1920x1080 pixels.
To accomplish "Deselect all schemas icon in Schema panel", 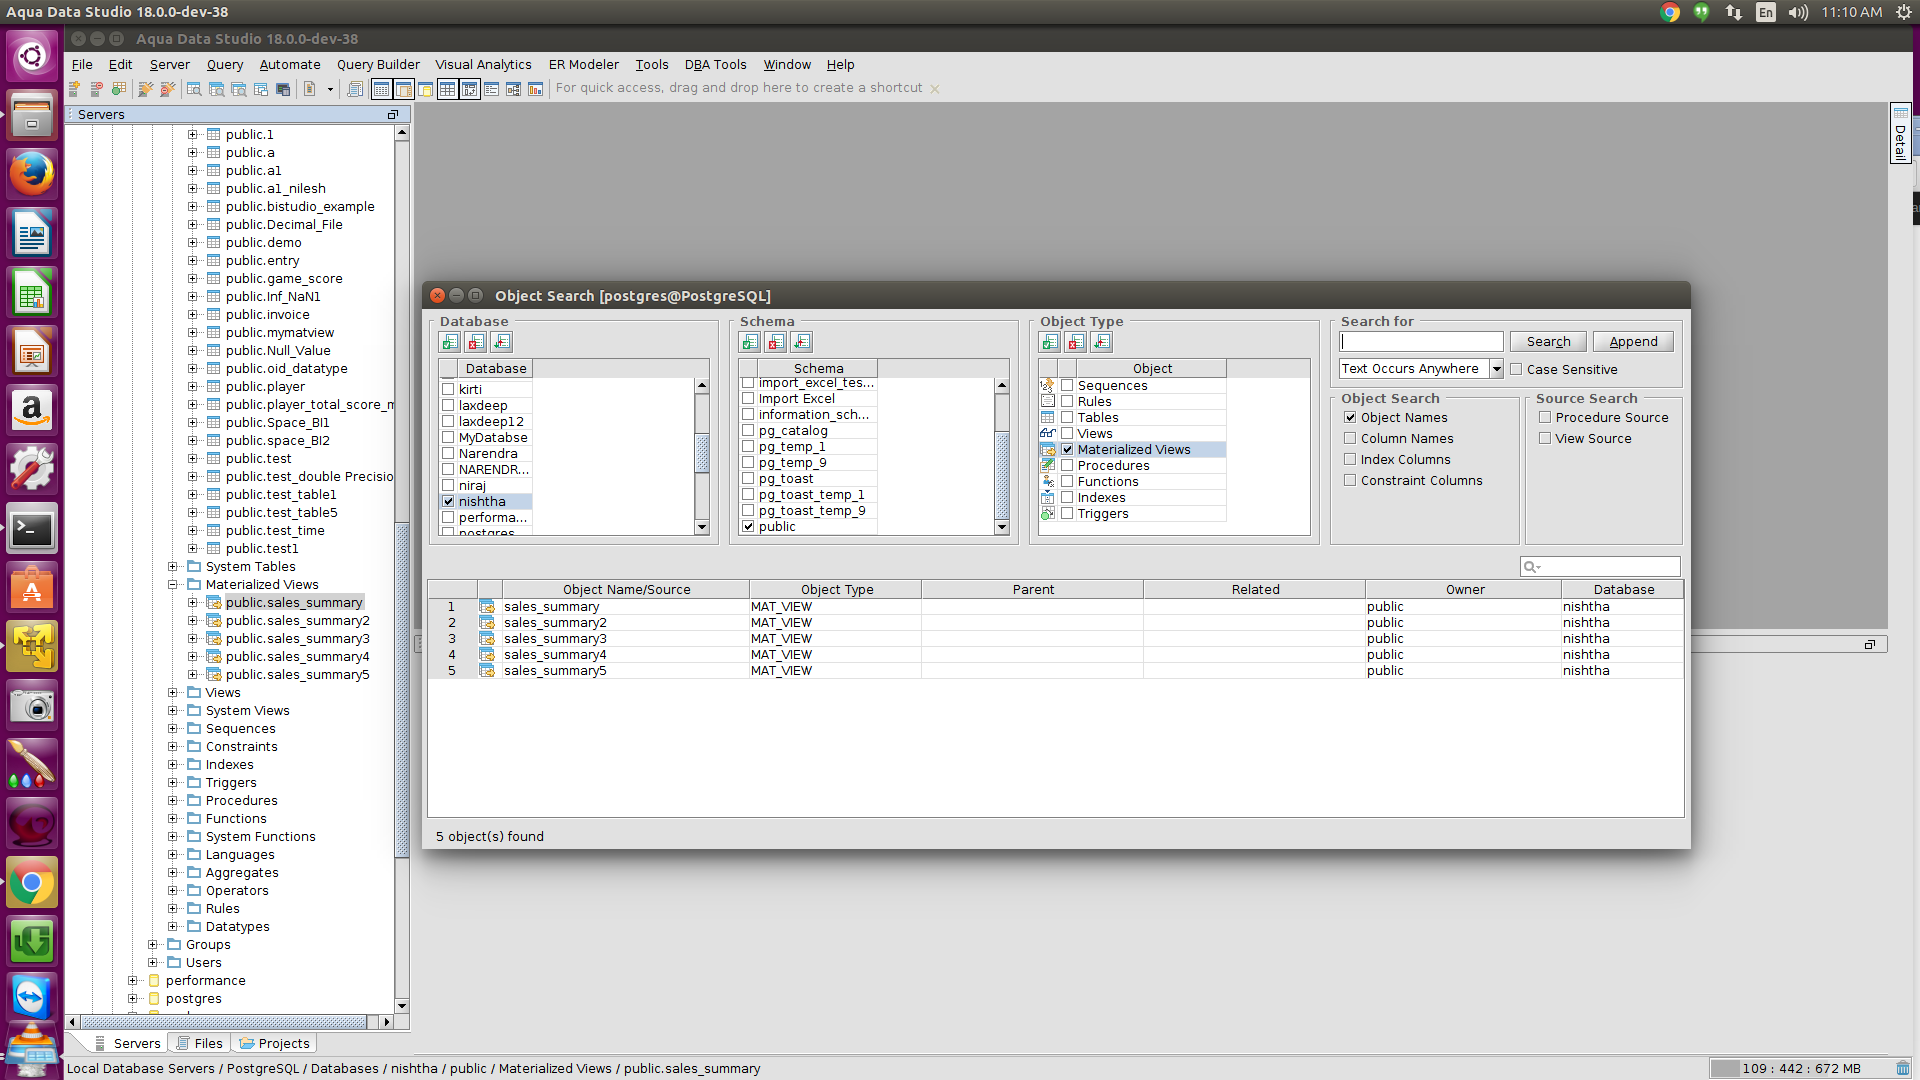I will pos(776,342).
